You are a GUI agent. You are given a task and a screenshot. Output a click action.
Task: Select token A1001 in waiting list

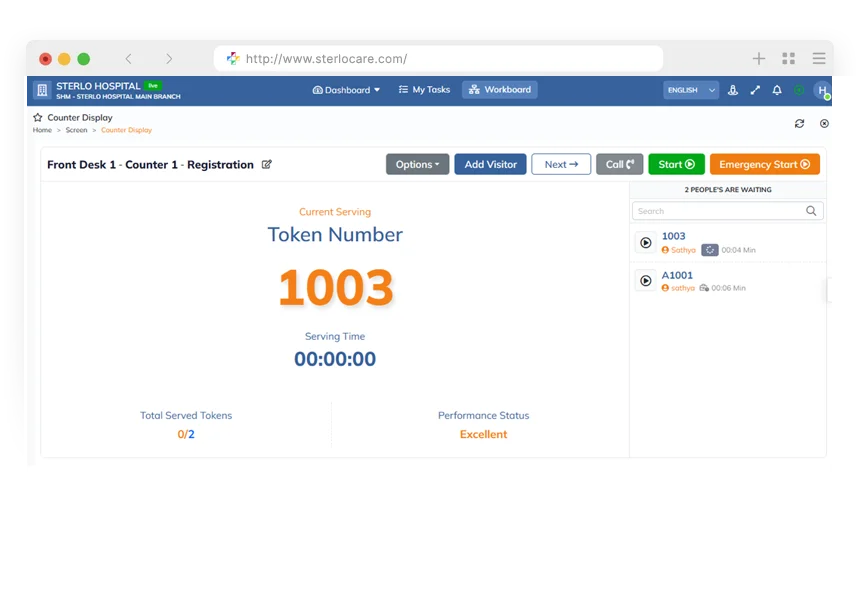[677, 275]
